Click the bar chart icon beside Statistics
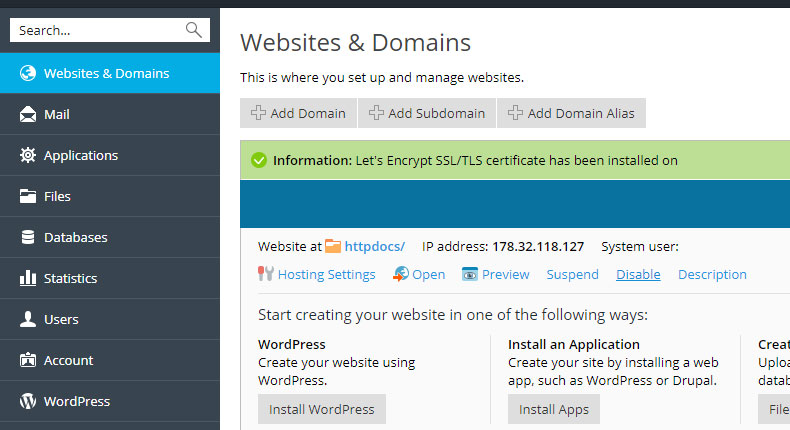Image resolution: width=790 pixels, height=430 pixels. pos(28,278)
